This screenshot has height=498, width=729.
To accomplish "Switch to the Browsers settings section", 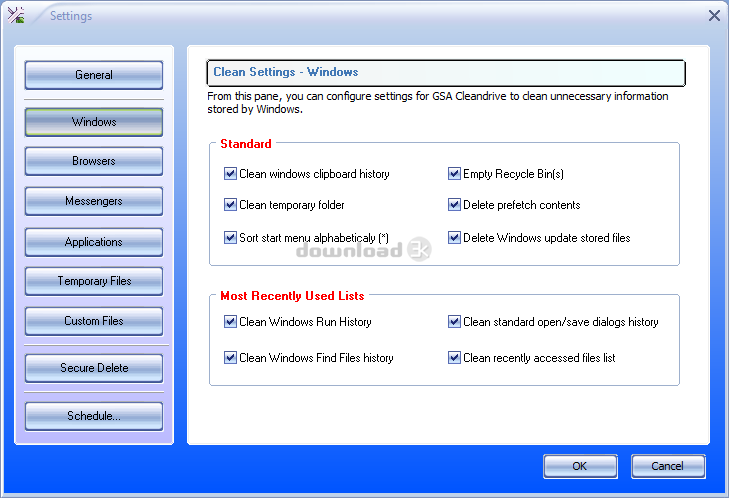I will tap(94, 161).
